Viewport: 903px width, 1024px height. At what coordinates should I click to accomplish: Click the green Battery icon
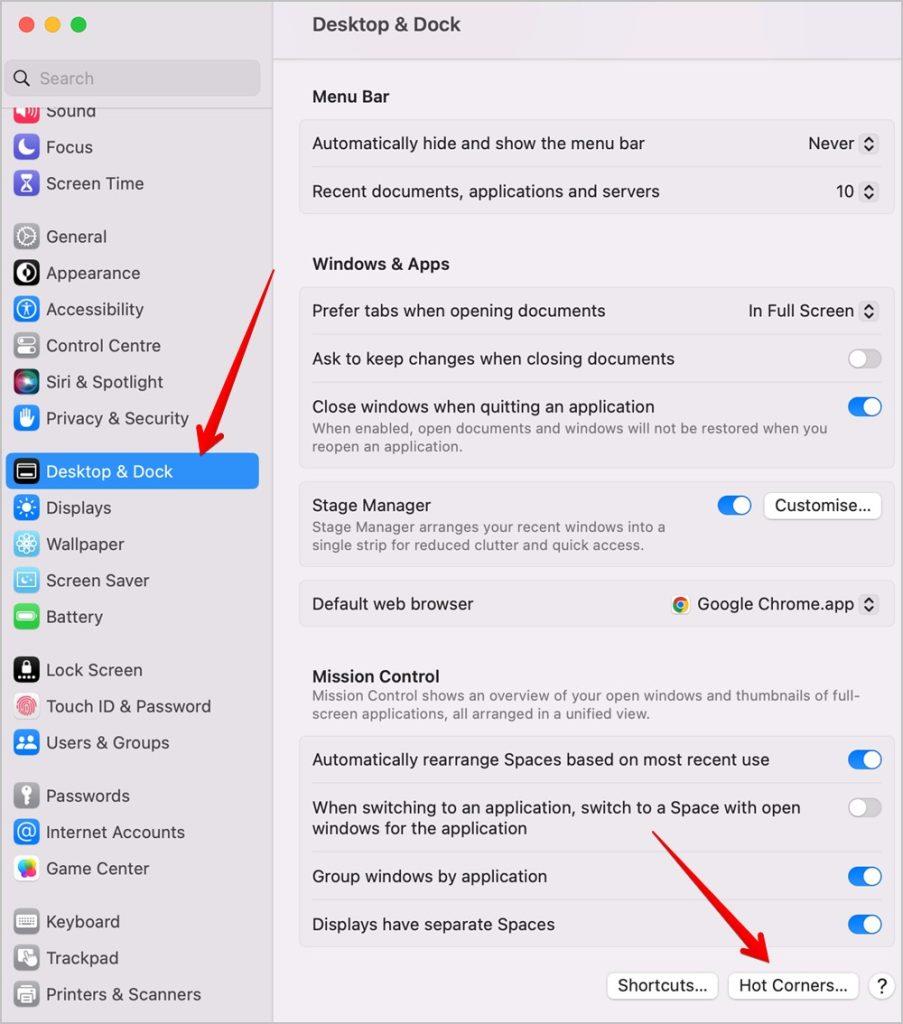point(26,616)
